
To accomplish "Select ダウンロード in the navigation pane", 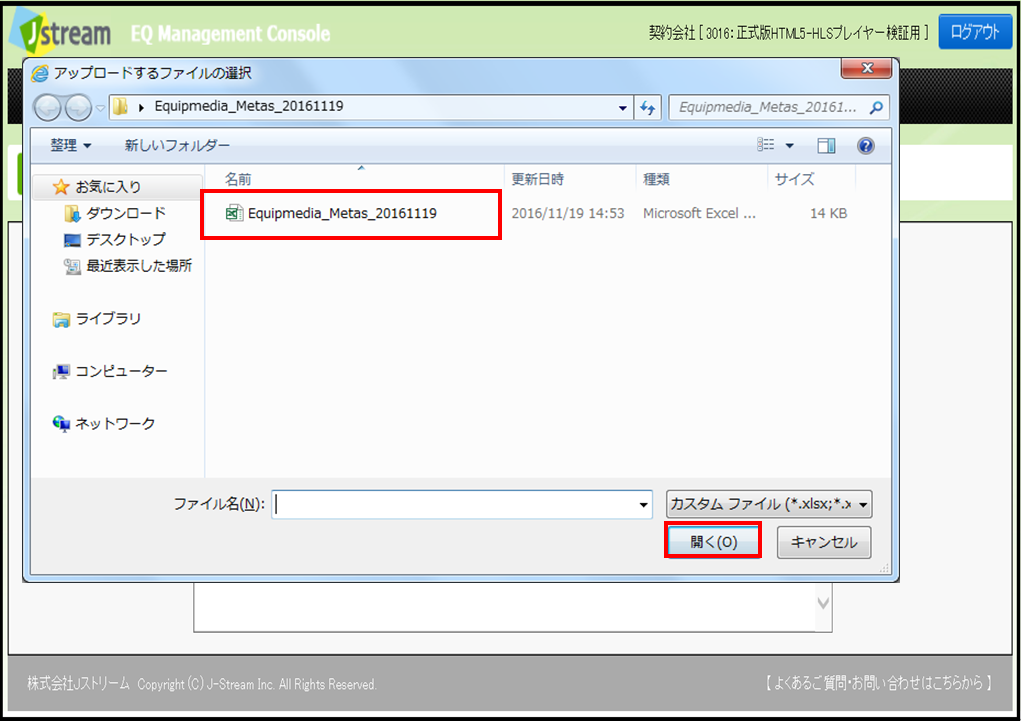I will point(125,213).
